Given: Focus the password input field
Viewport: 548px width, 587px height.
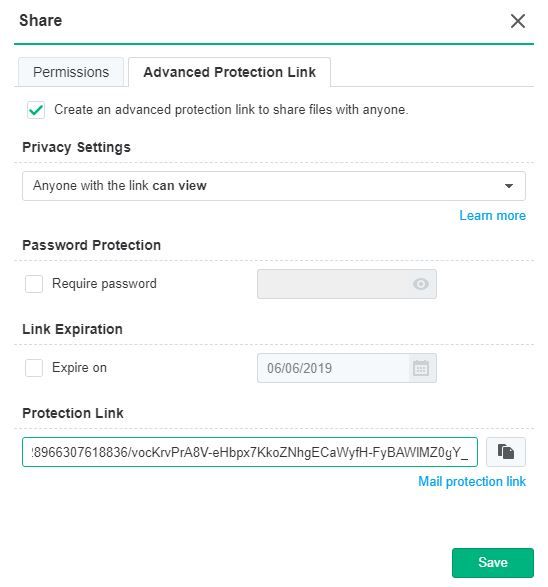Looking at the screenshot, I should coord(347,284).
